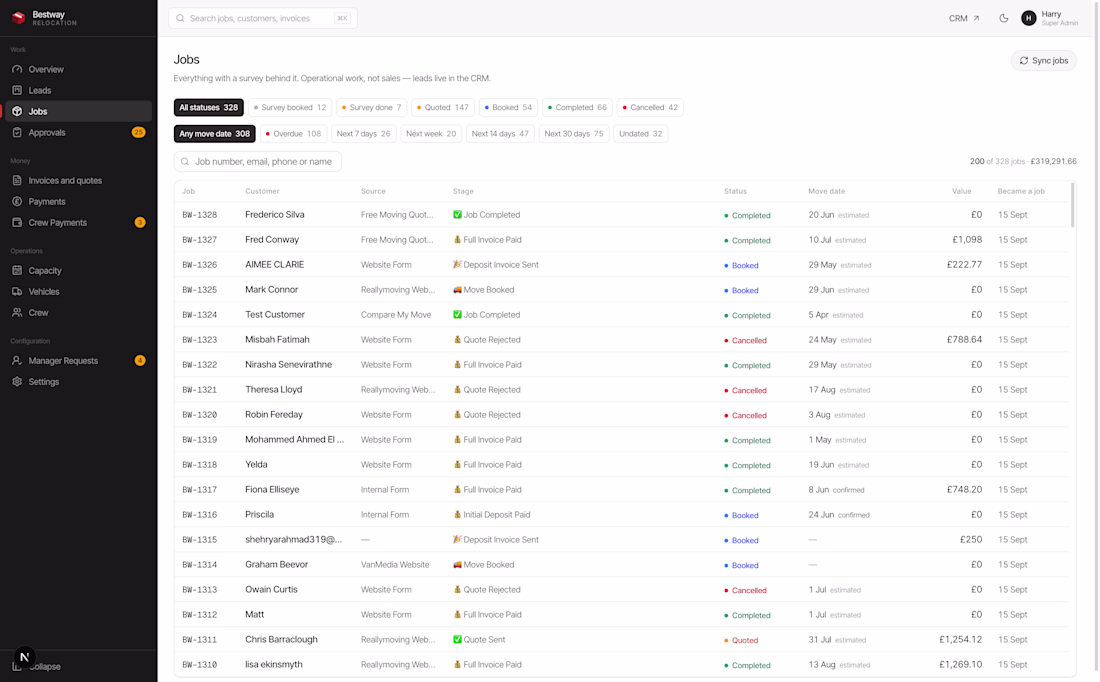Filter by Booked 54 status
Image resolution: width=1100 pixels, height=682 pixels.
[508, 107]
